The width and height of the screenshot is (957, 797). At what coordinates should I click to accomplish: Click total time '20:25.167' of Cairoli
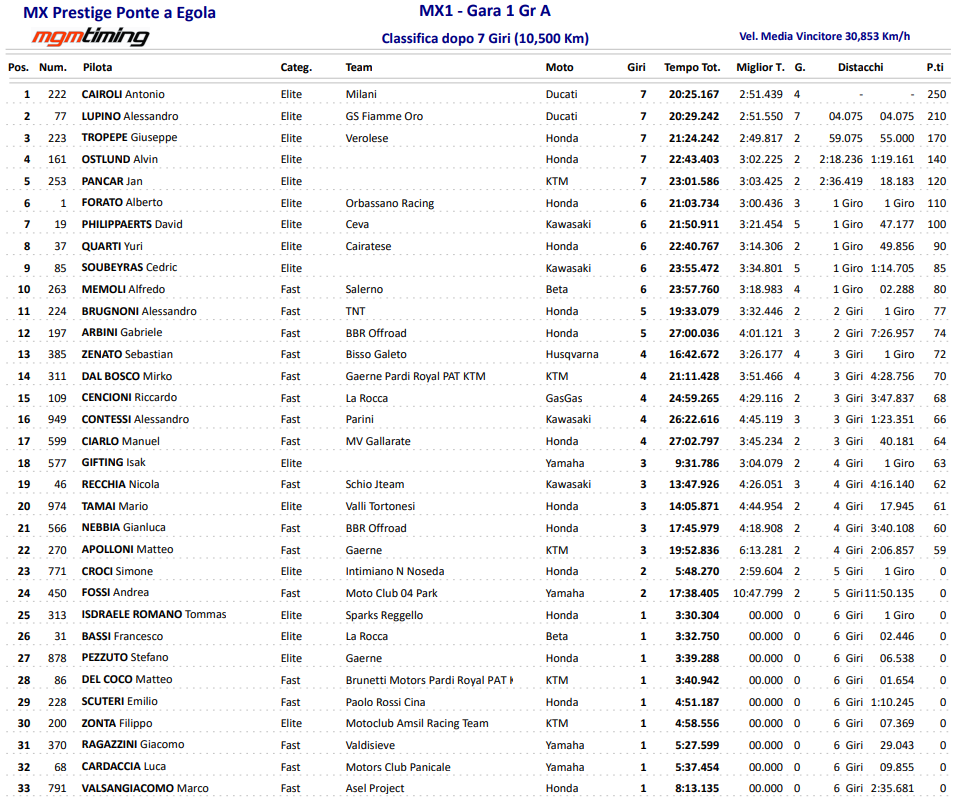point(694,94)
